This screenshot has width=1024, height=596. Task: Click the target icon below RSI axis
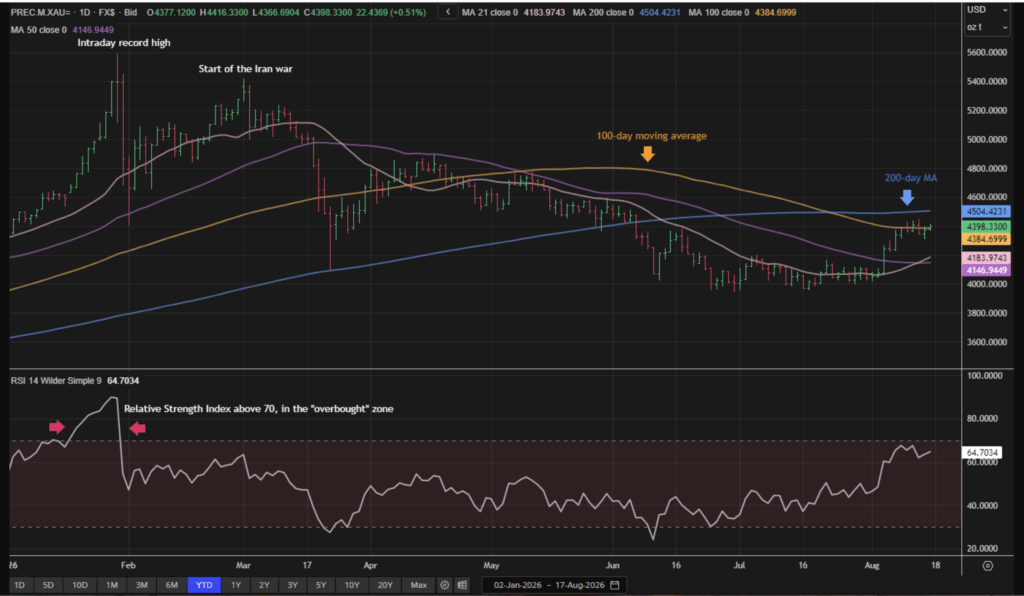(987, 565)
